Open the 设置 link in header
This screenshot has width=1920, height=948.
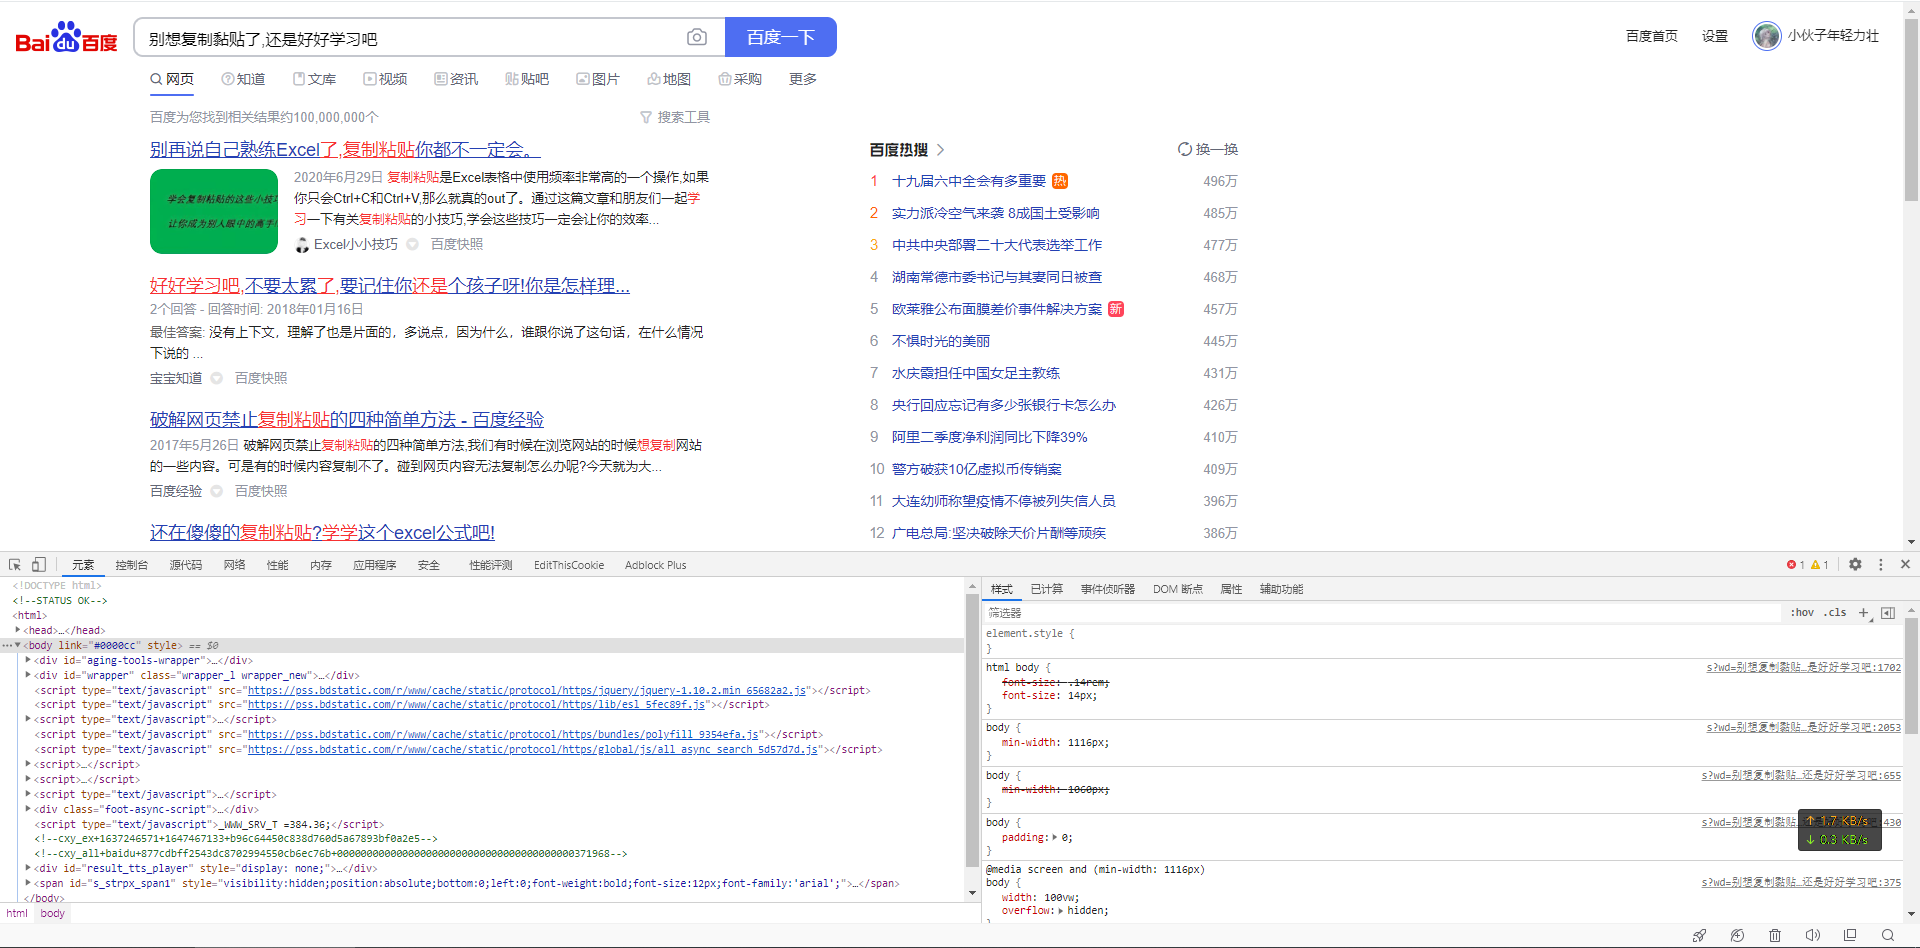pos(1715,36)
